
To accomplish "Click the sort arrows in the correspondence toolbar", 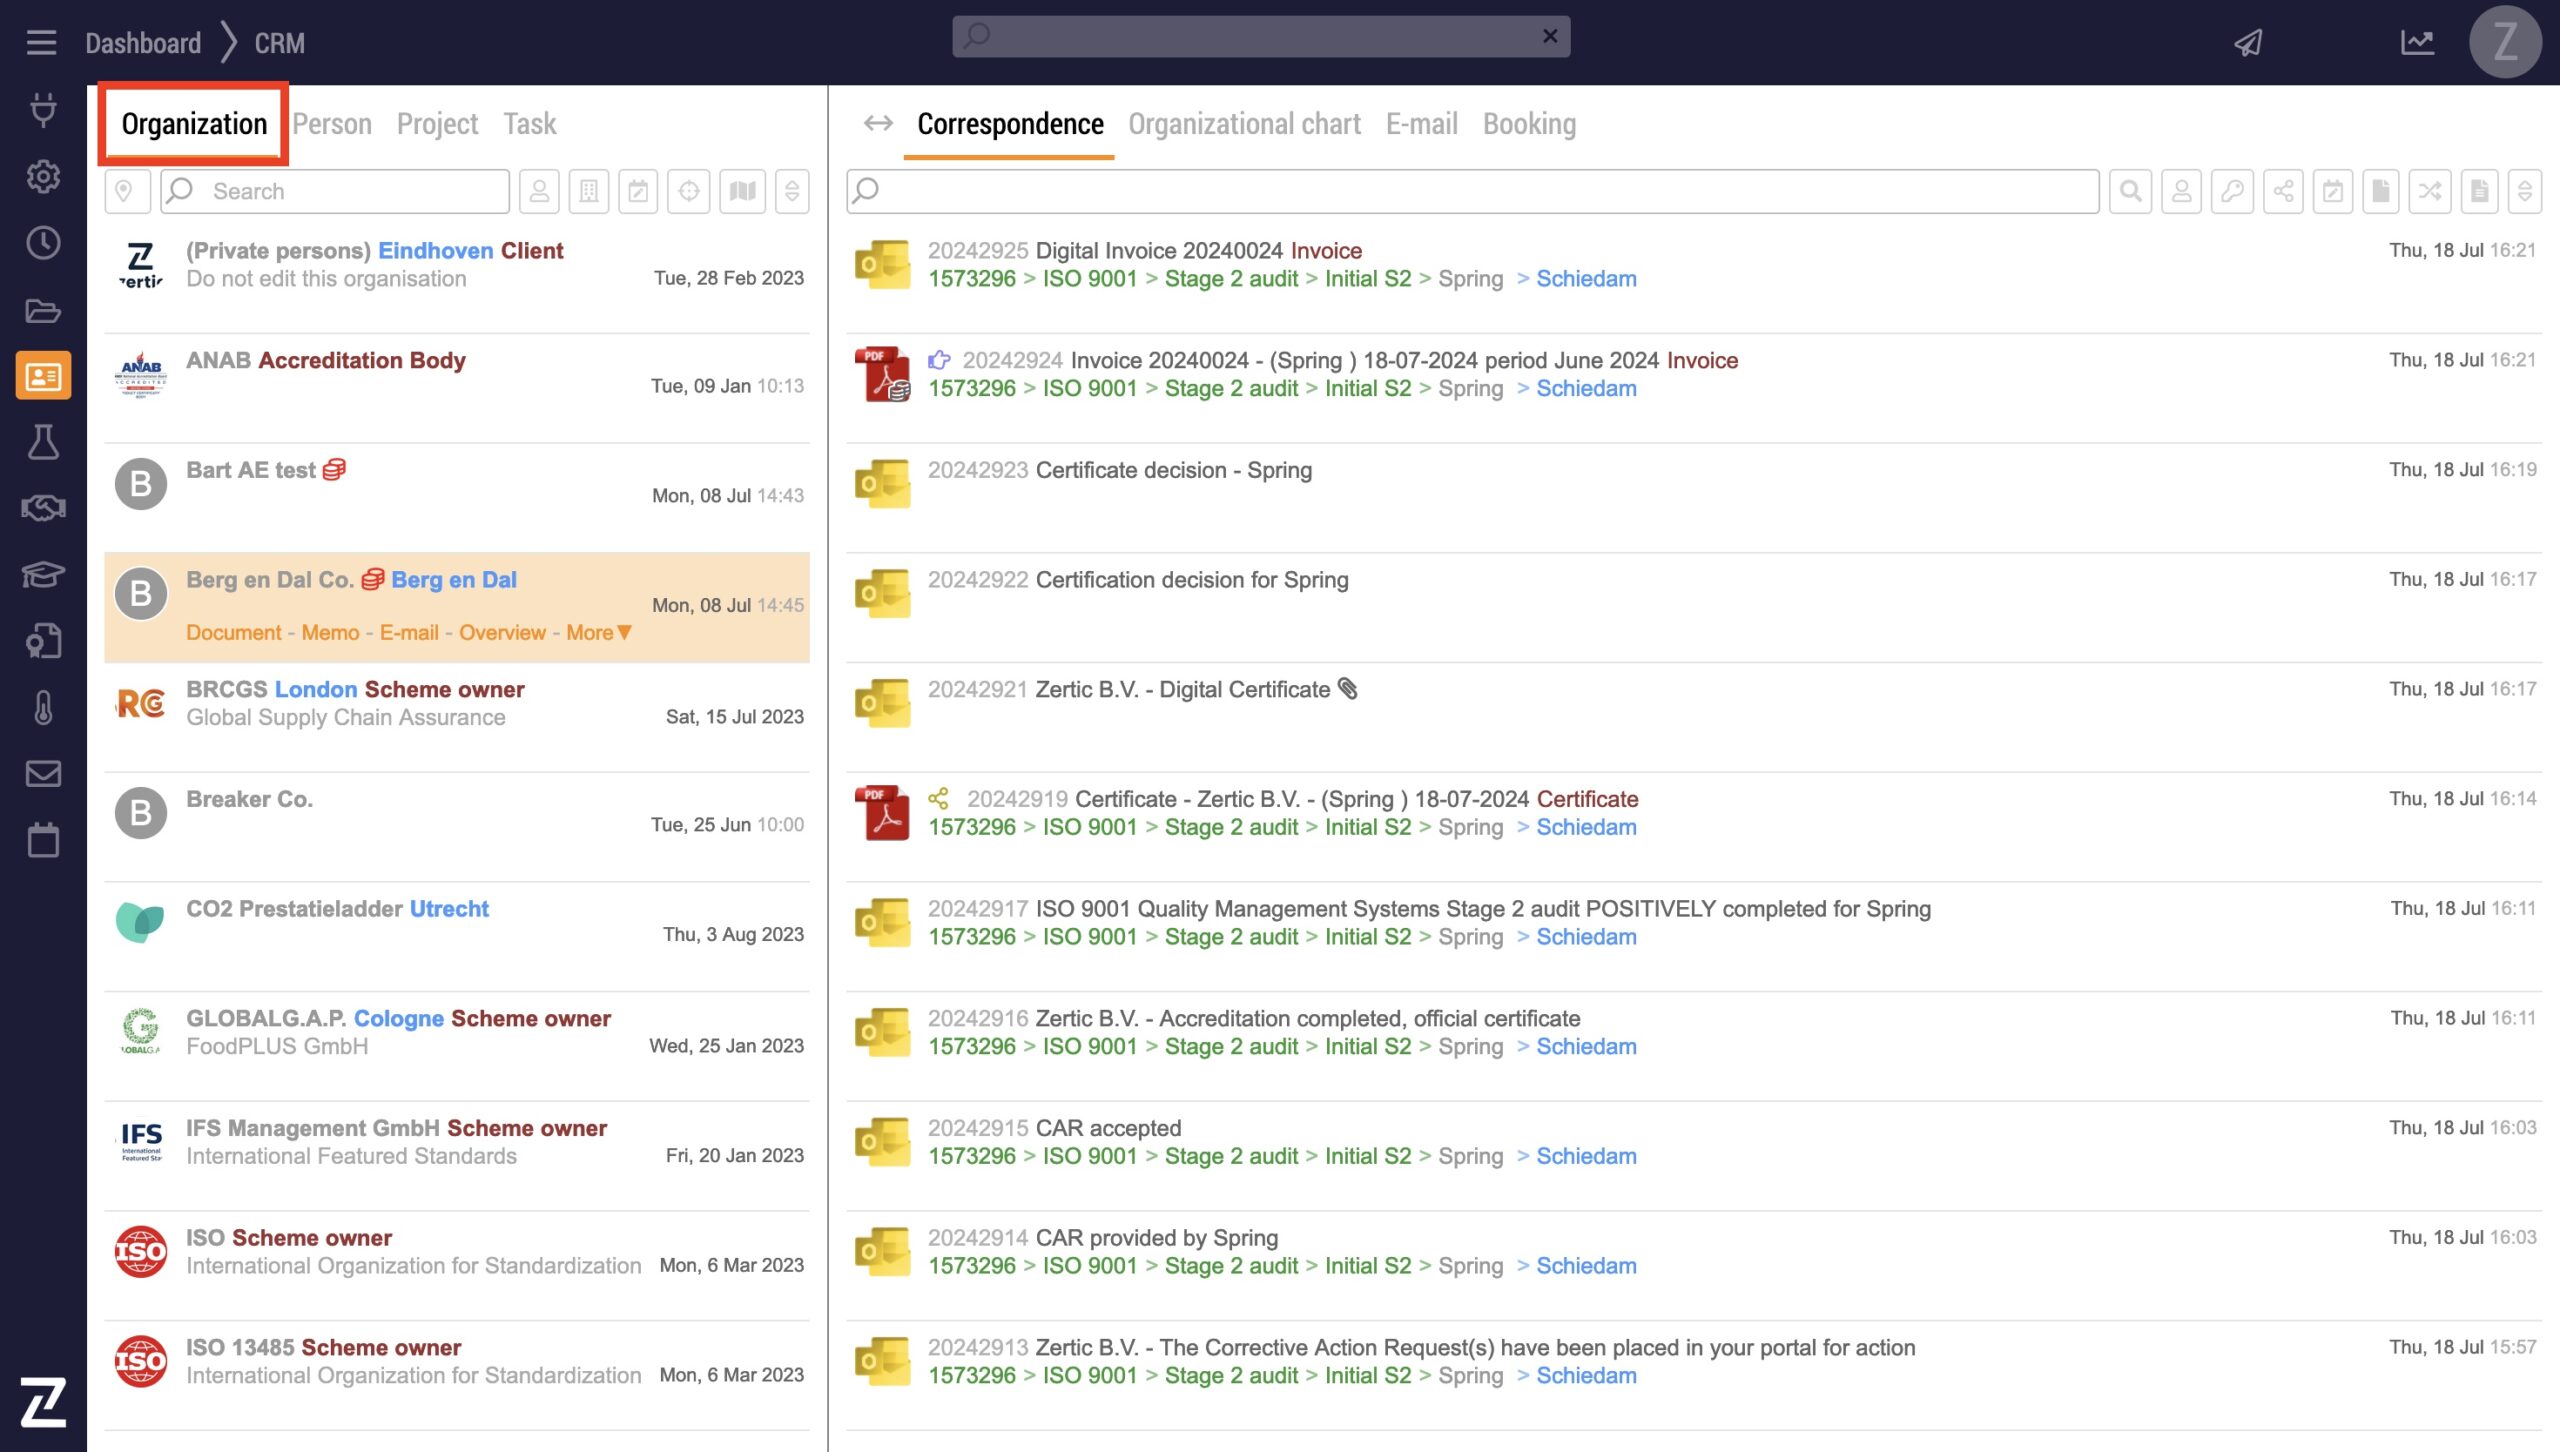I will [x=2524, y=191].
